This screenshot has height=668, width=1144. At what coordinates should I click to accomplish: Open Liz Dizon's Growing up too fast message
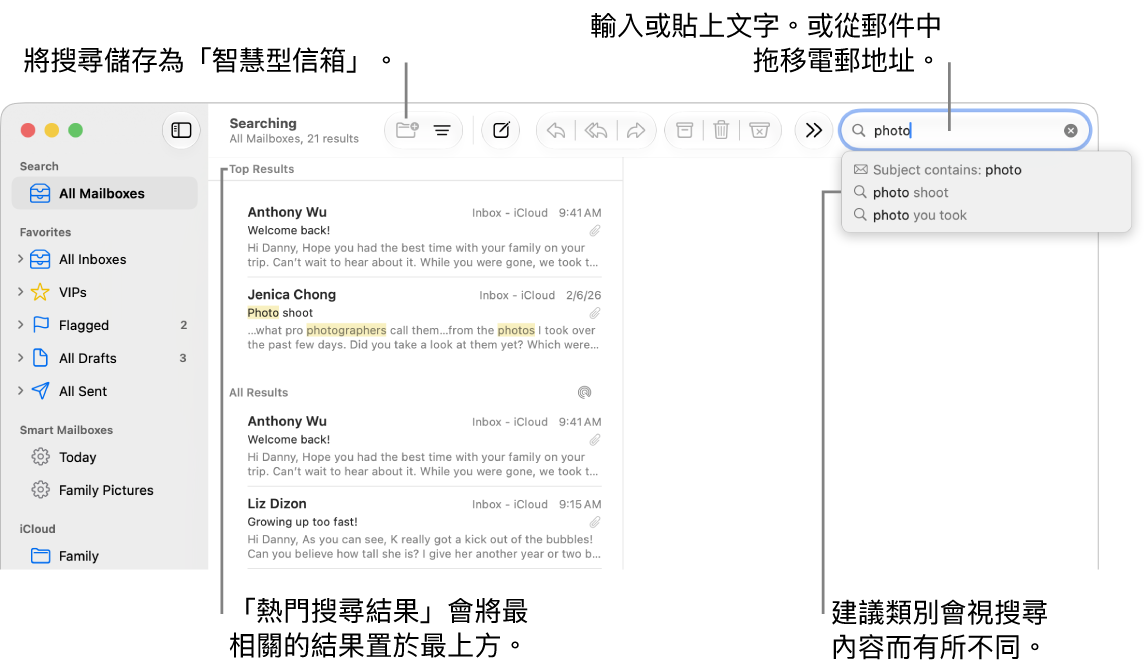point(424,529)
